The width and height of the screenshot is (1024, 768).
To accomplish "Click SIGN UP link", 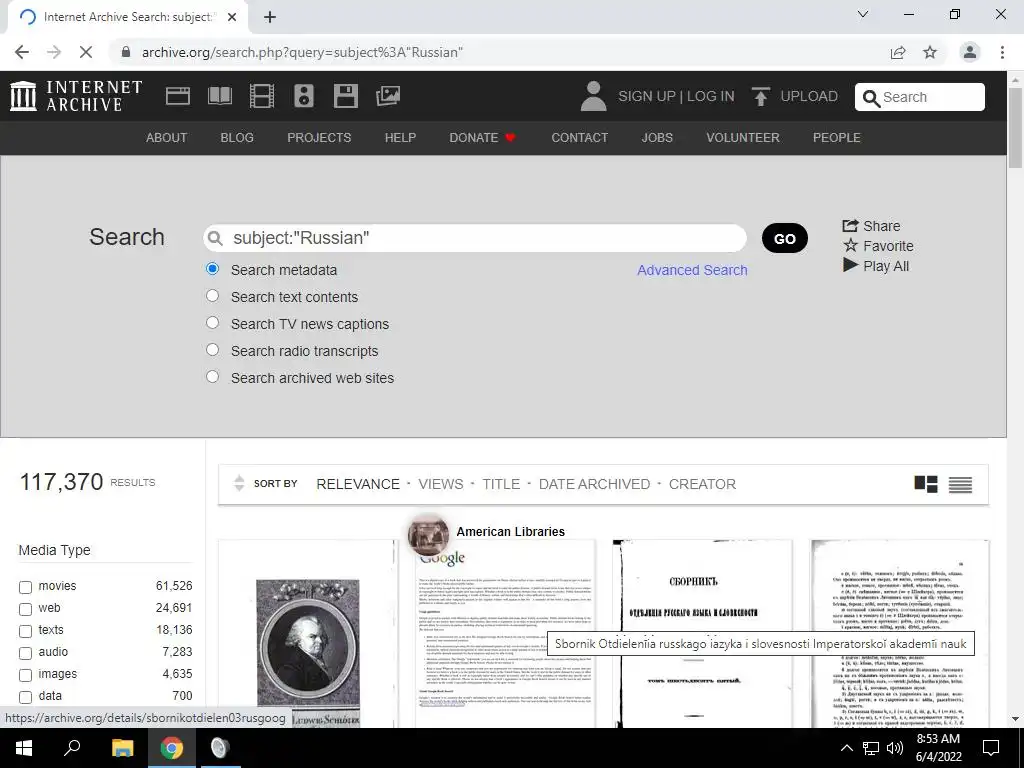I will click(647, 96).
